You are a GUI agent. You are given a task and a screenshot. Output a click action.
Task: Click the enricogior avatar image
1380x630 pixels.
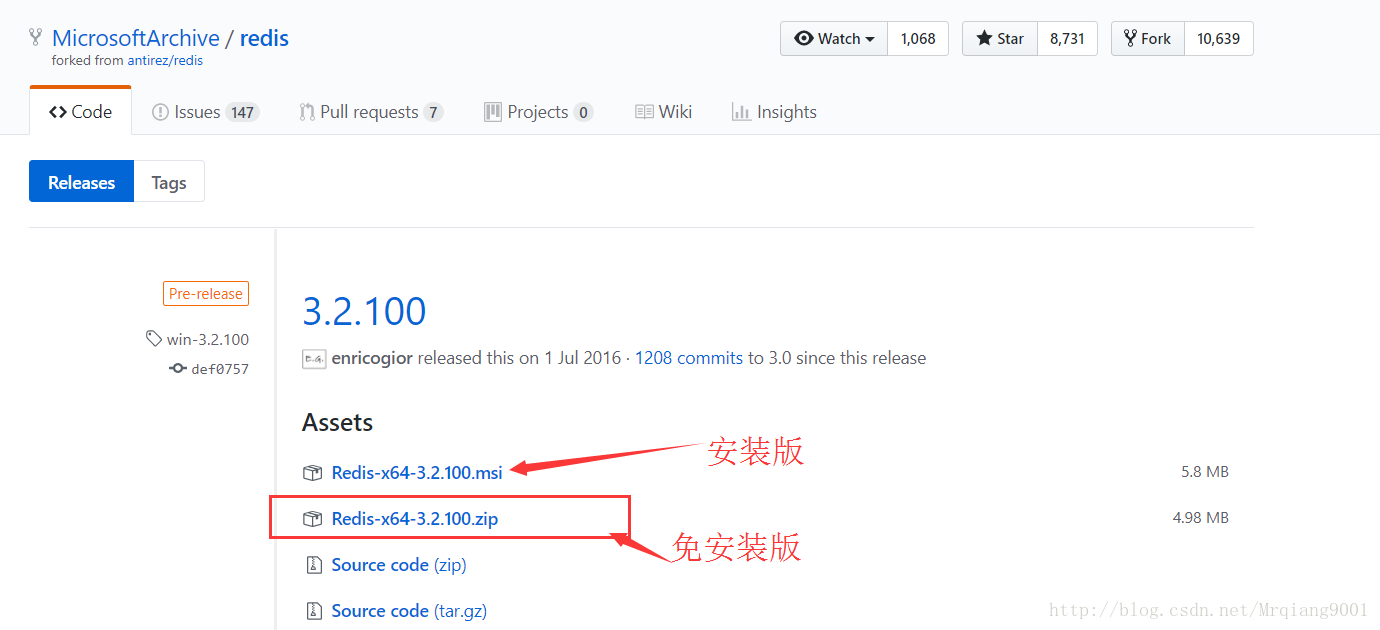click(x=314, y=358)
